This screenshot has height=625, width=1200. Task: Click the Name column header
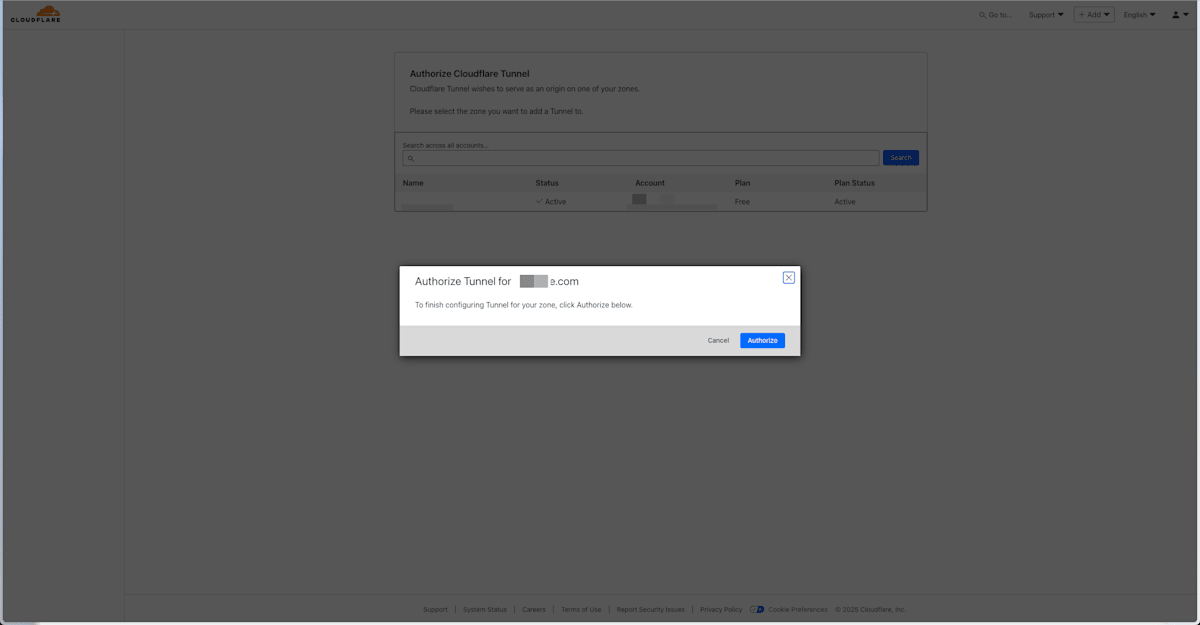tap(413, 183)
